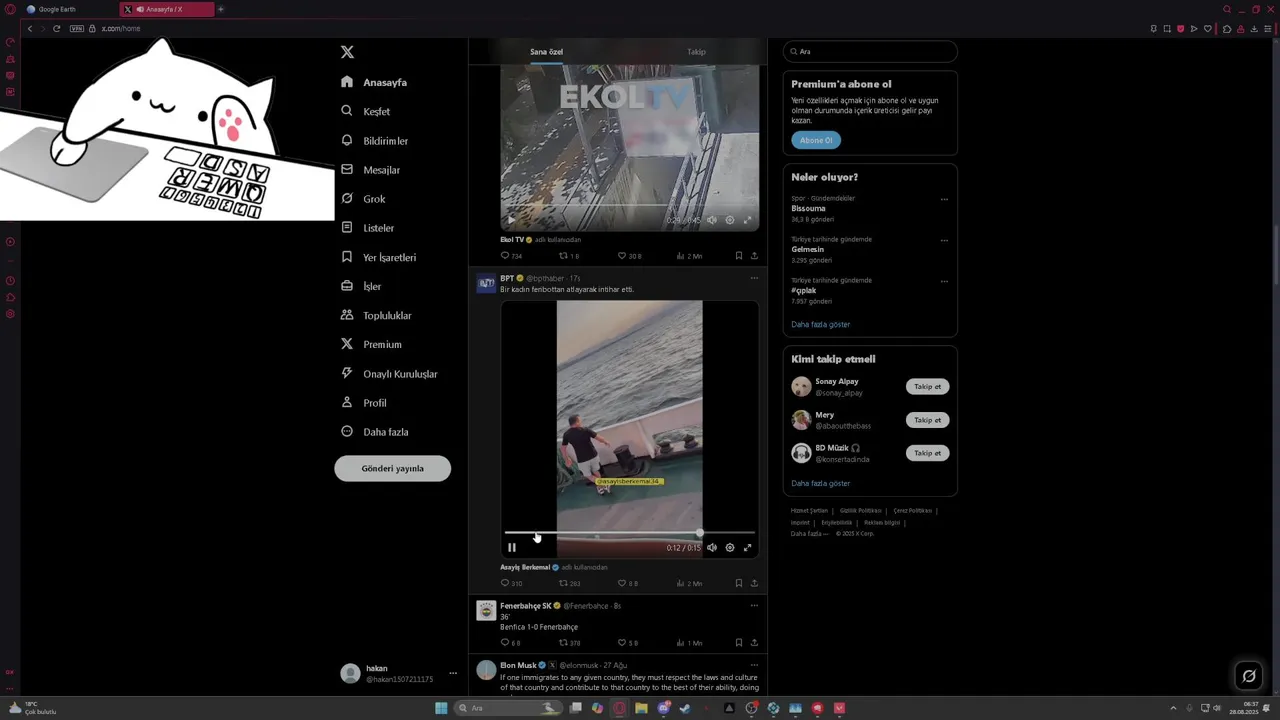Open hakan account options menu
Screen dimensions: 1280x720
[x=453, y=674]
